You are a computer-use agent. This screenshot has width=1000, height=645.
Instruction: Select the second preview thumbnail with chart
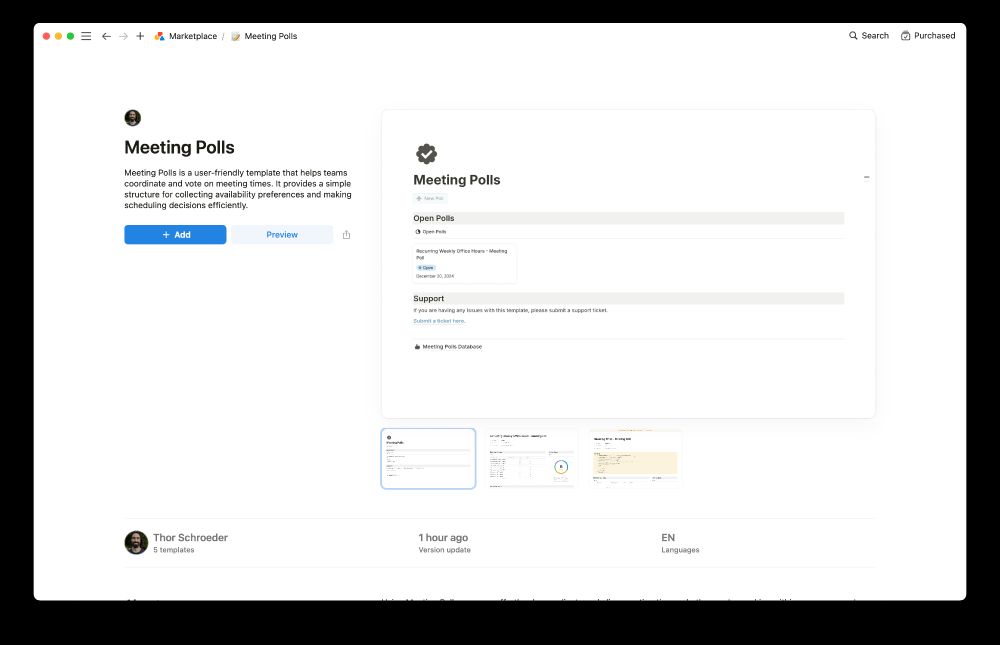tap(531, 459)
